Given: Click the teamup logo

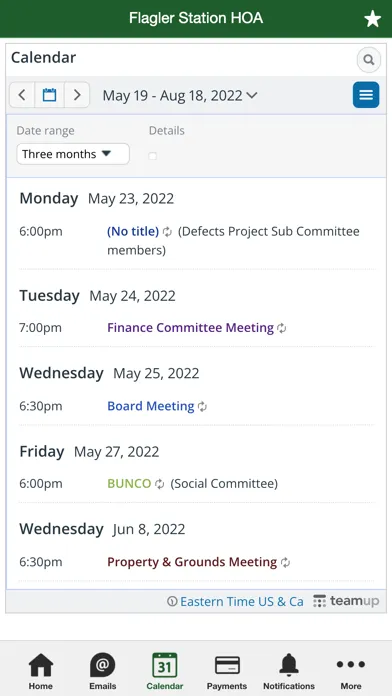Looking at the screenshot, I should point(346,601).
